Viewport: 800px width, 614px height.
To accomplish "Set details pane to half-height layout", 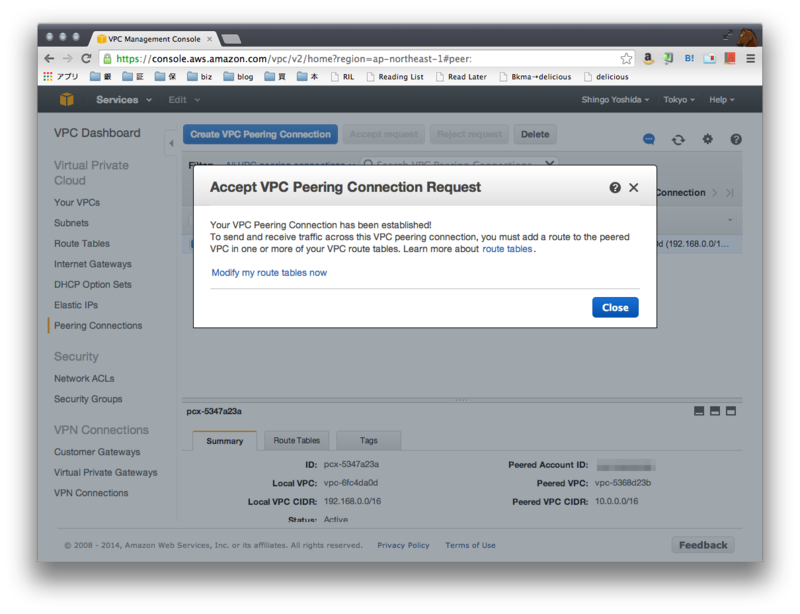I will (715, 411).
